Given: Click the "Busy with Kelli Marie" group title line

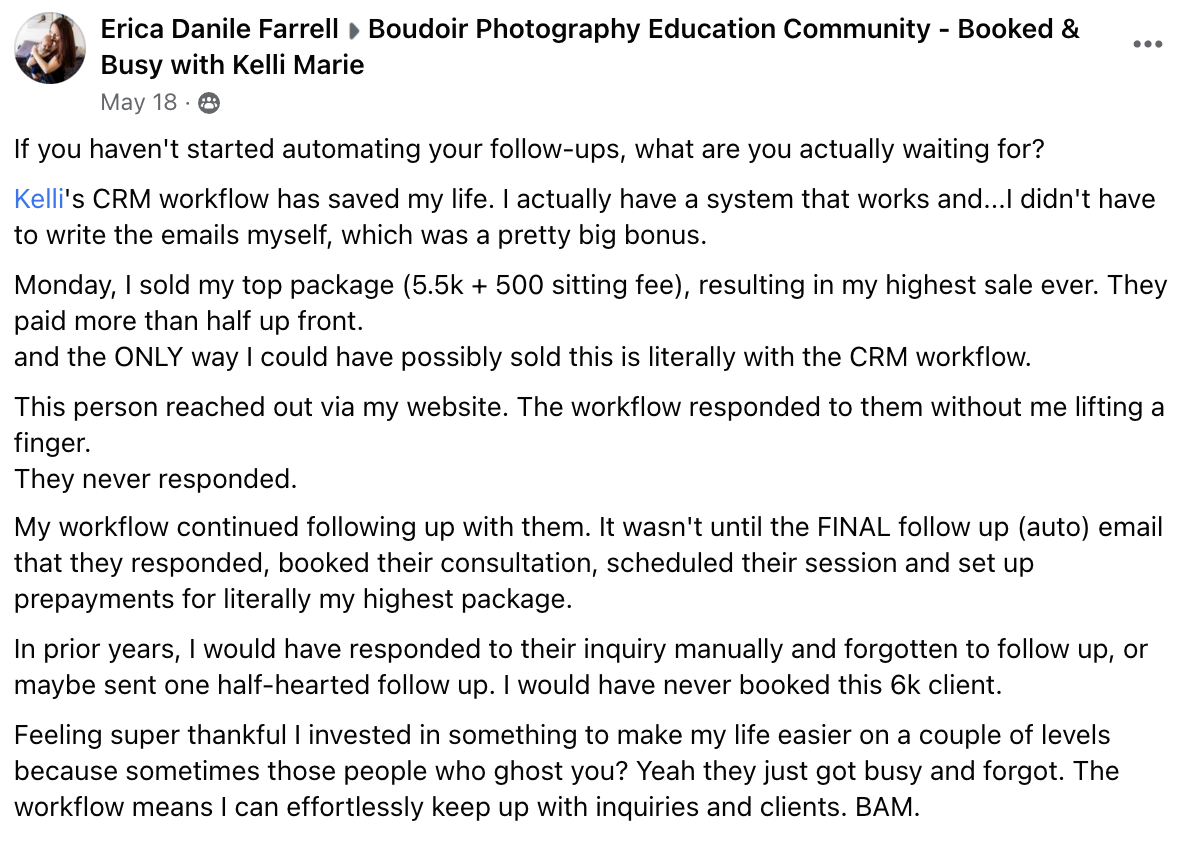Looking at the screenshot, I should click(232, 65).
